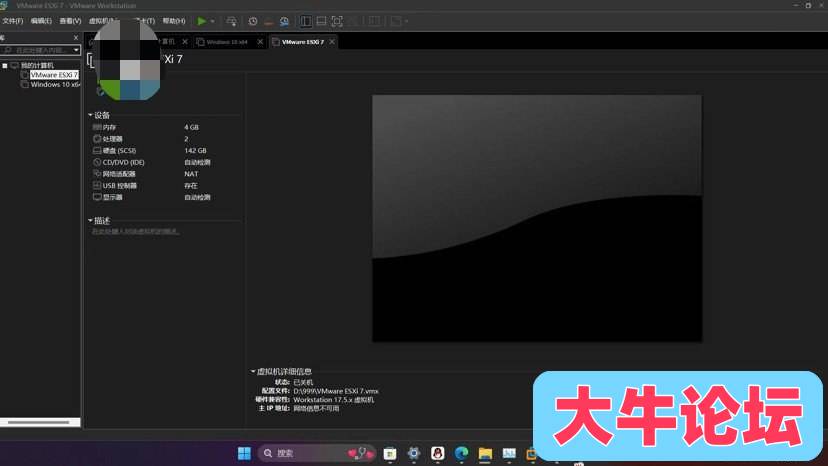Viewport: 828px width, 466px height.
Task: Power on the virtual machine with green play button
Action: [201, 21]
